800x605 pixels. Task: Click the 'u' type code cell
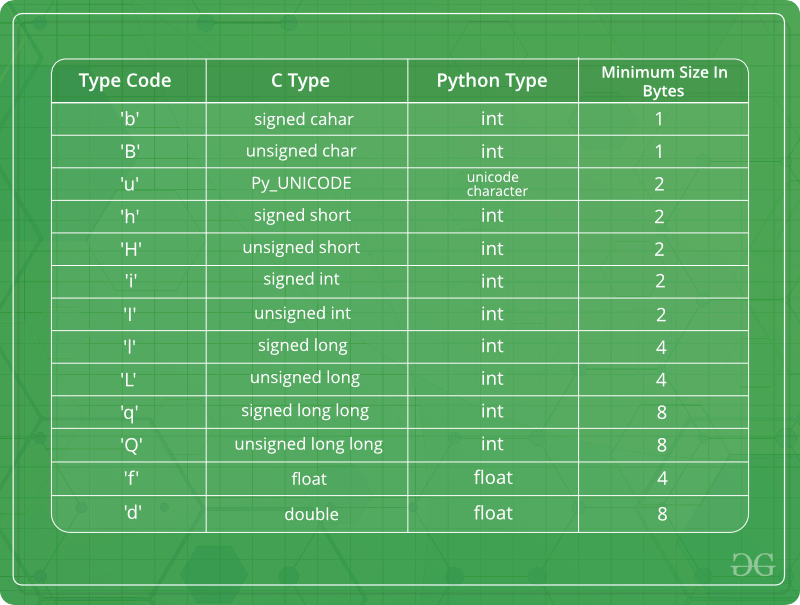[130, 184]
